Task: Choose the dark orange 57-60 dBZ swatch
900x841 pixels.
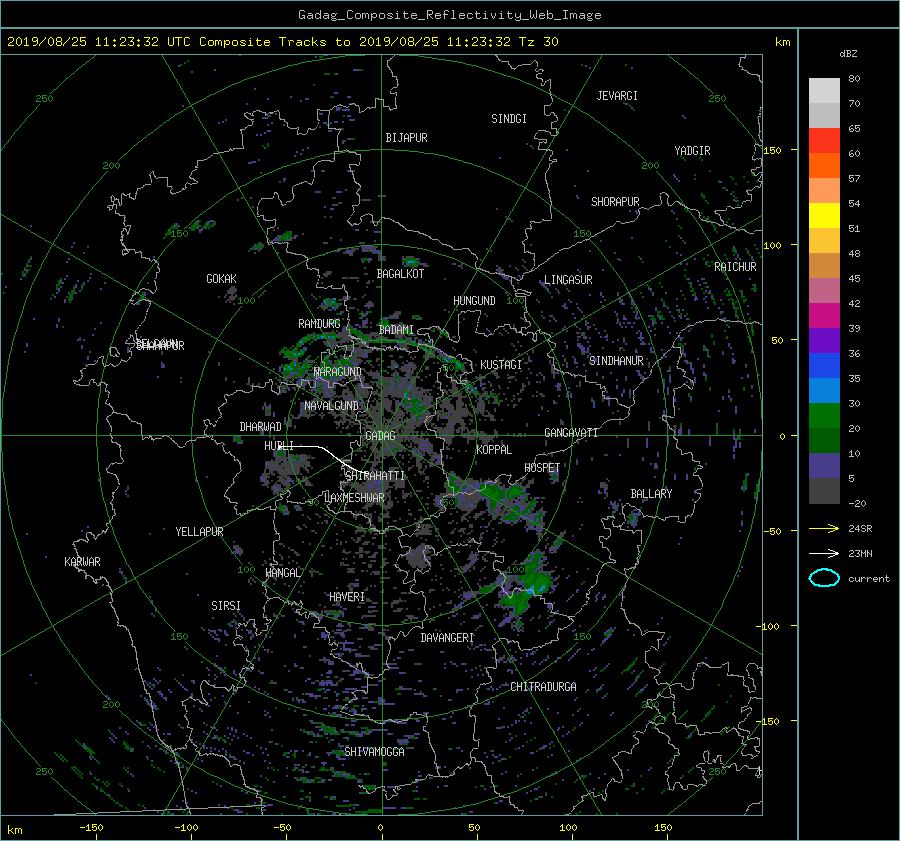Action: coord(824,165)
